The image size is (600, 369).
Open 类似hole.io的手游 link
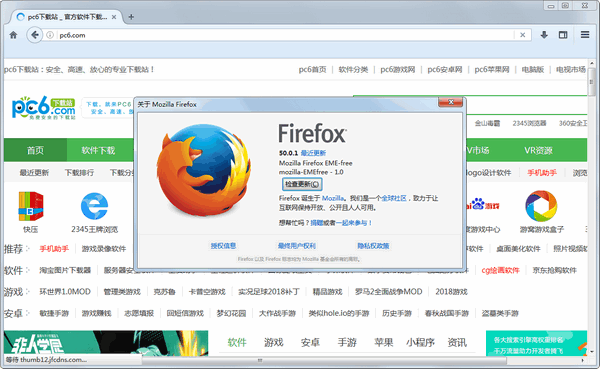click(x=339, y=313)
